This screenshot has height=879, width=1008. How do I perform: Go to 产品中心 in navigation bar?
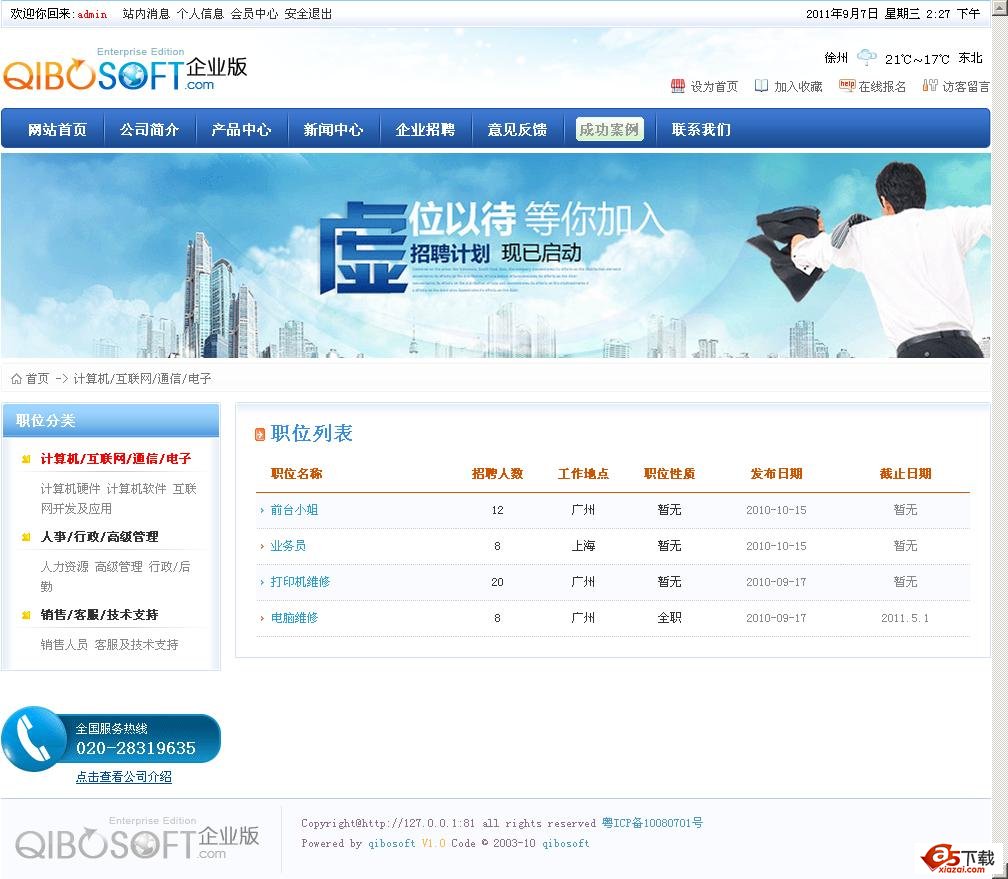tap(241, 130)
